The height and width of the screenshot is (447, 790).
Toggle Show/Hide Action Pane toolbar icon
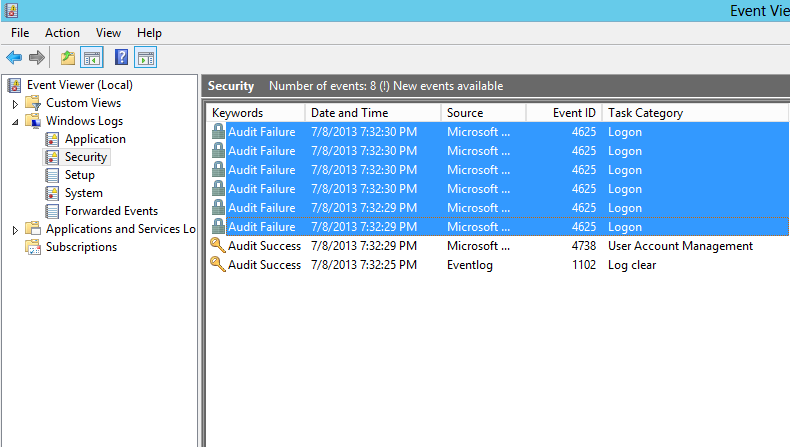click(146, 57)
